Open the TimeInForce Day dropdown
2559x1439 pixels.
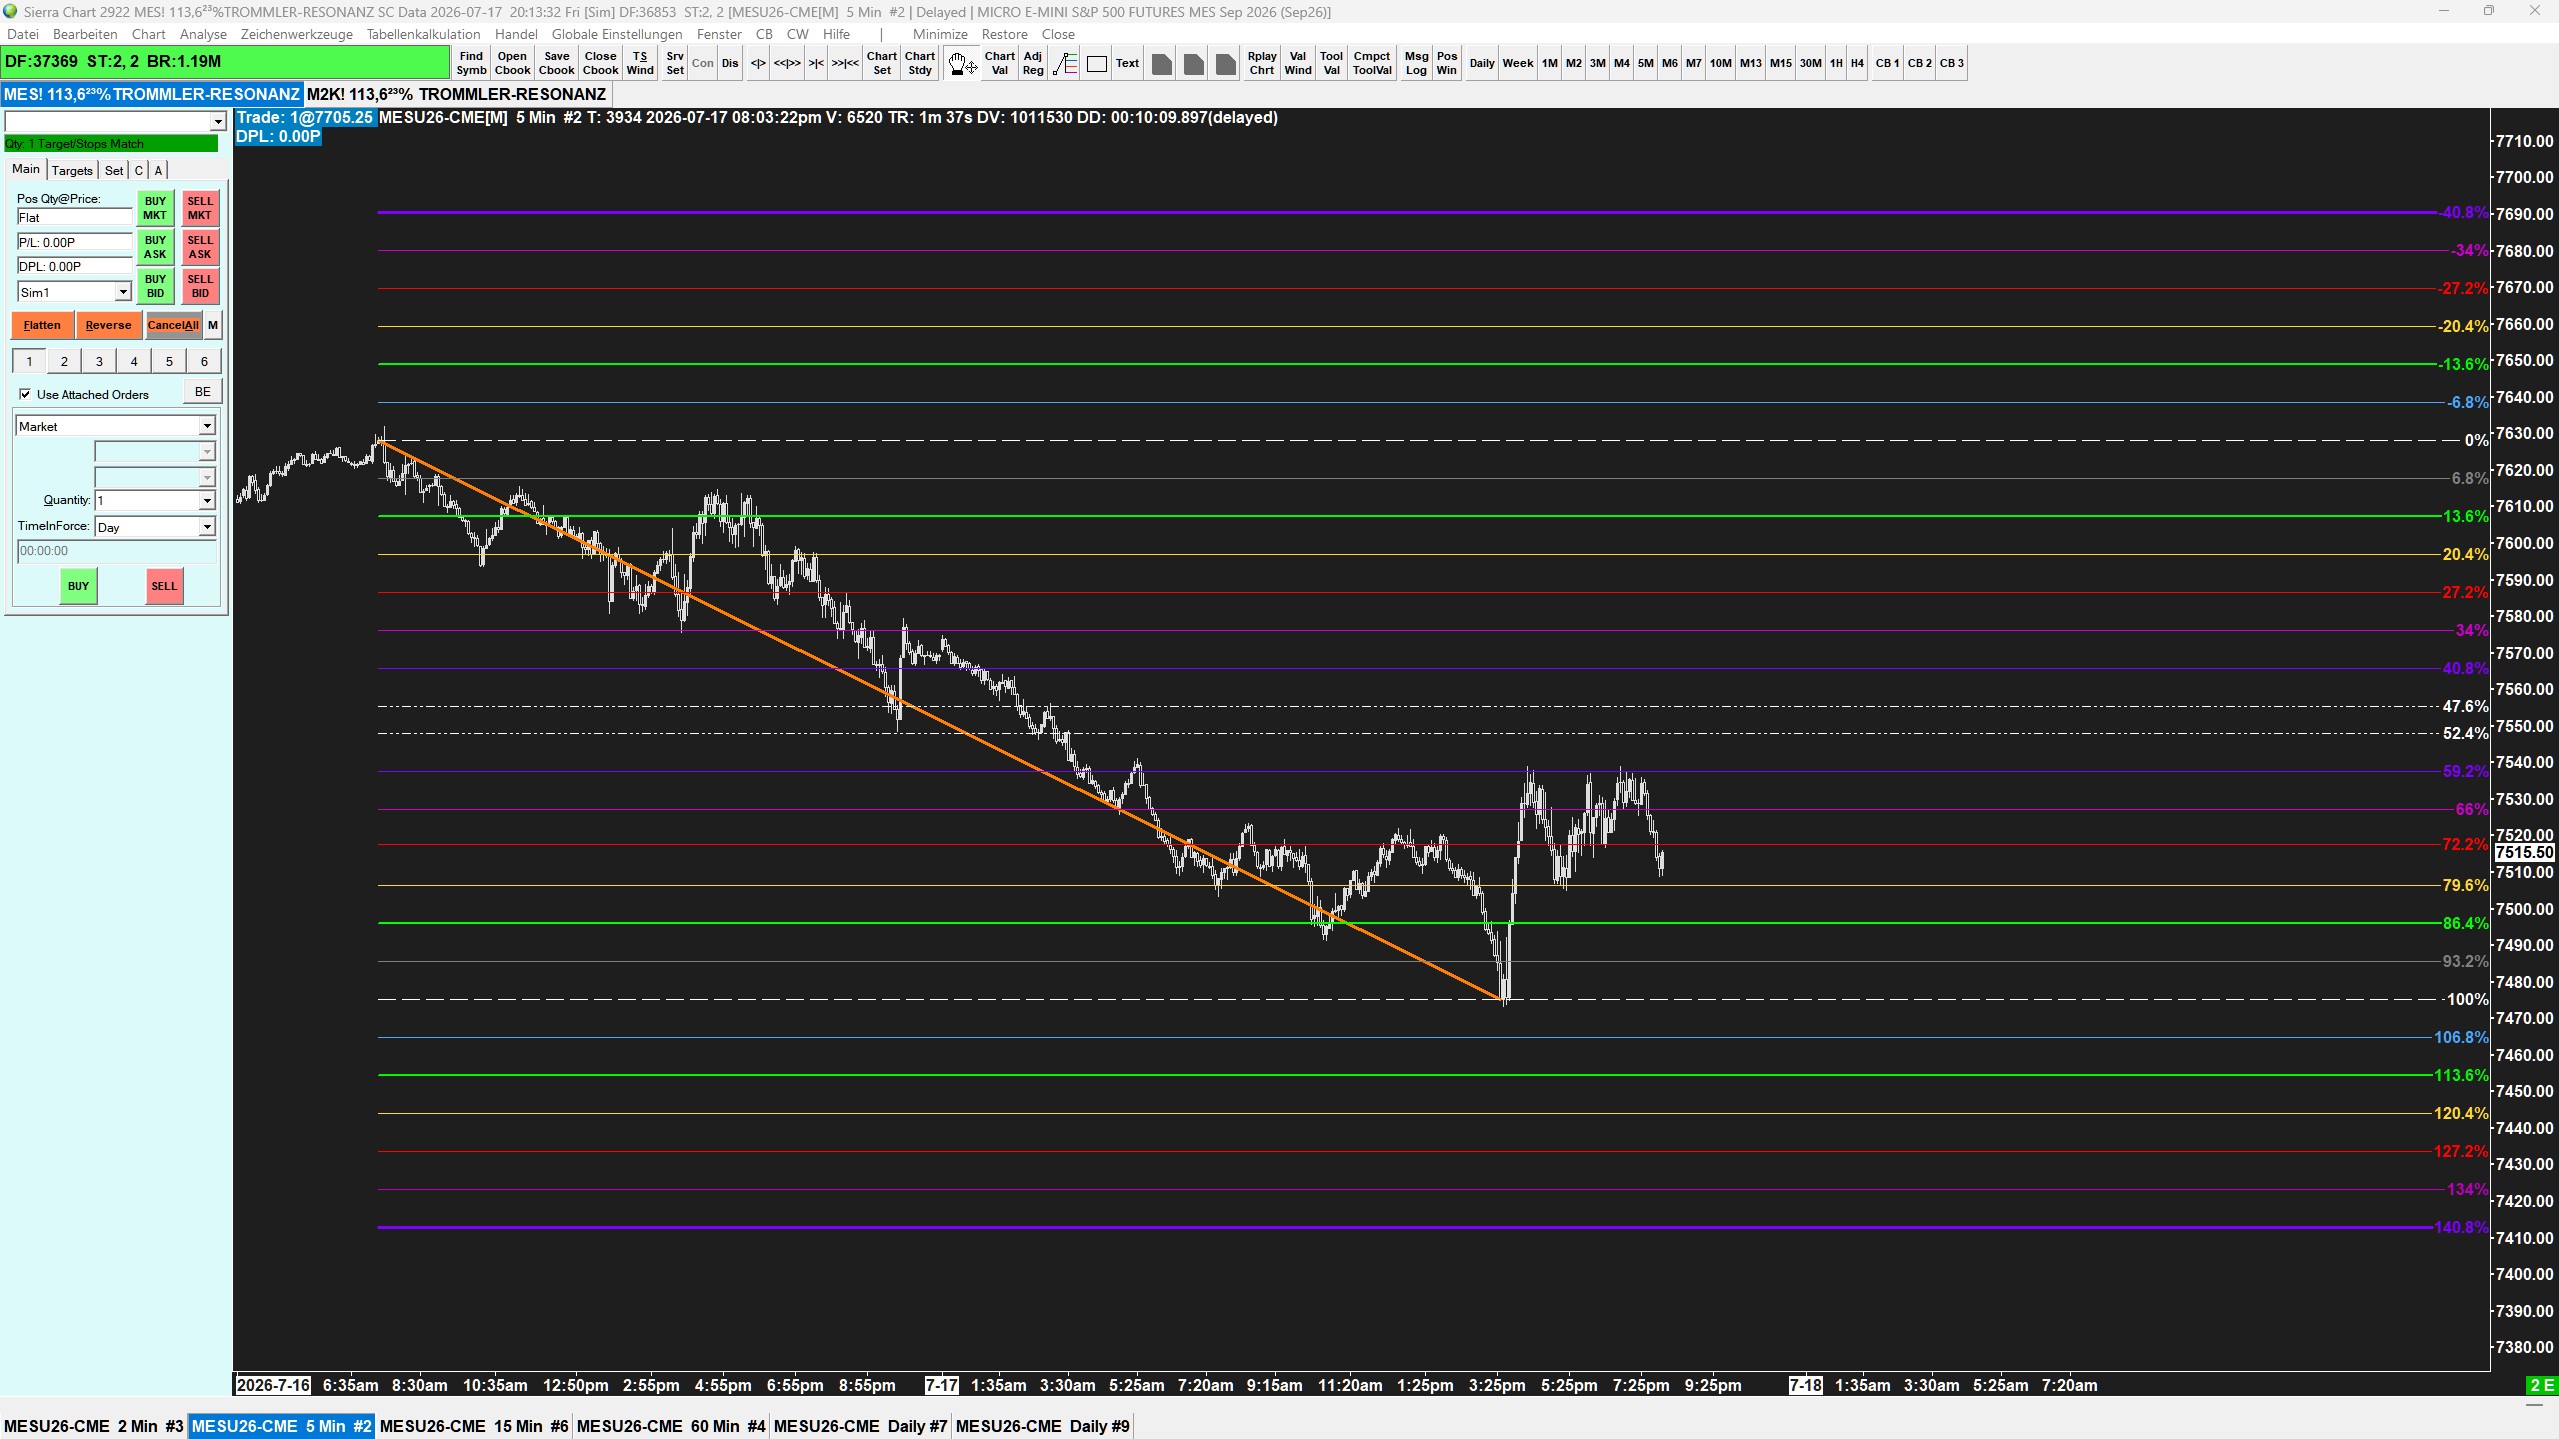[207, 527]
